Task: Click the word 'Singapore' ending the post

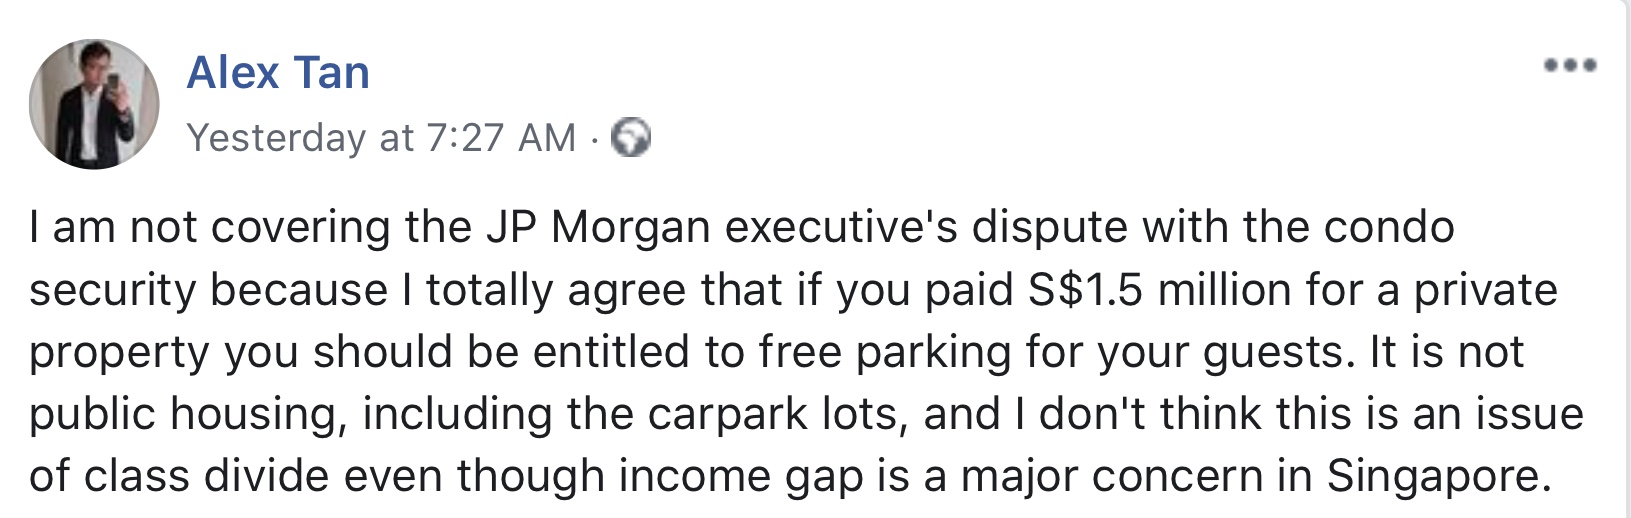Action: 1439,477
